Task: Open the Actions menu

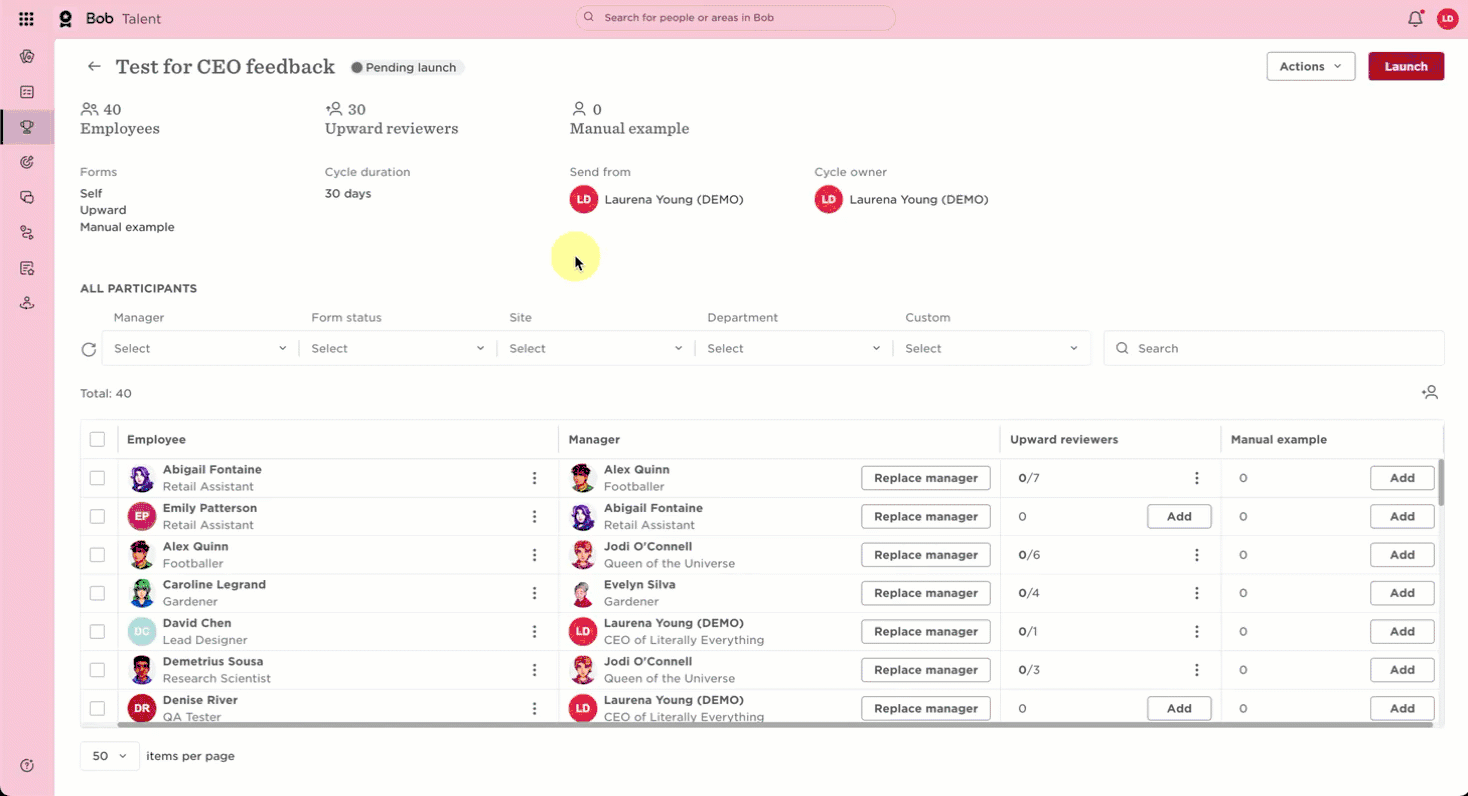Action: click(x=1310, y=66)
